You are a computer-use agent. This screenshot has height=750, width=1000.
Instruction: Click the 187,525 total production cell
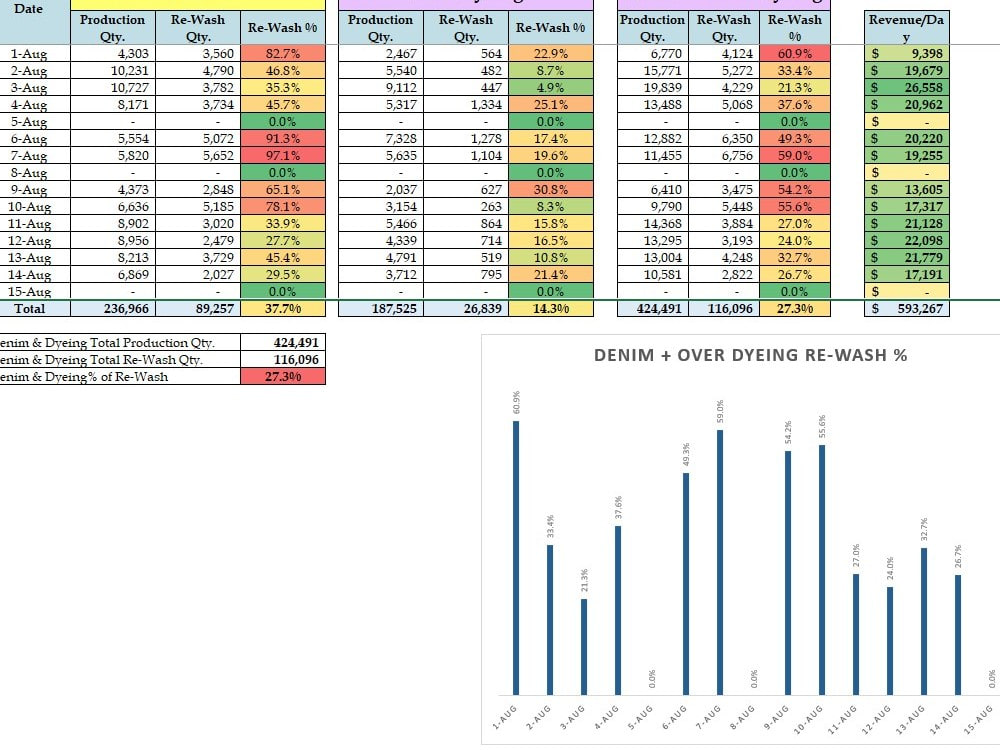381,309
